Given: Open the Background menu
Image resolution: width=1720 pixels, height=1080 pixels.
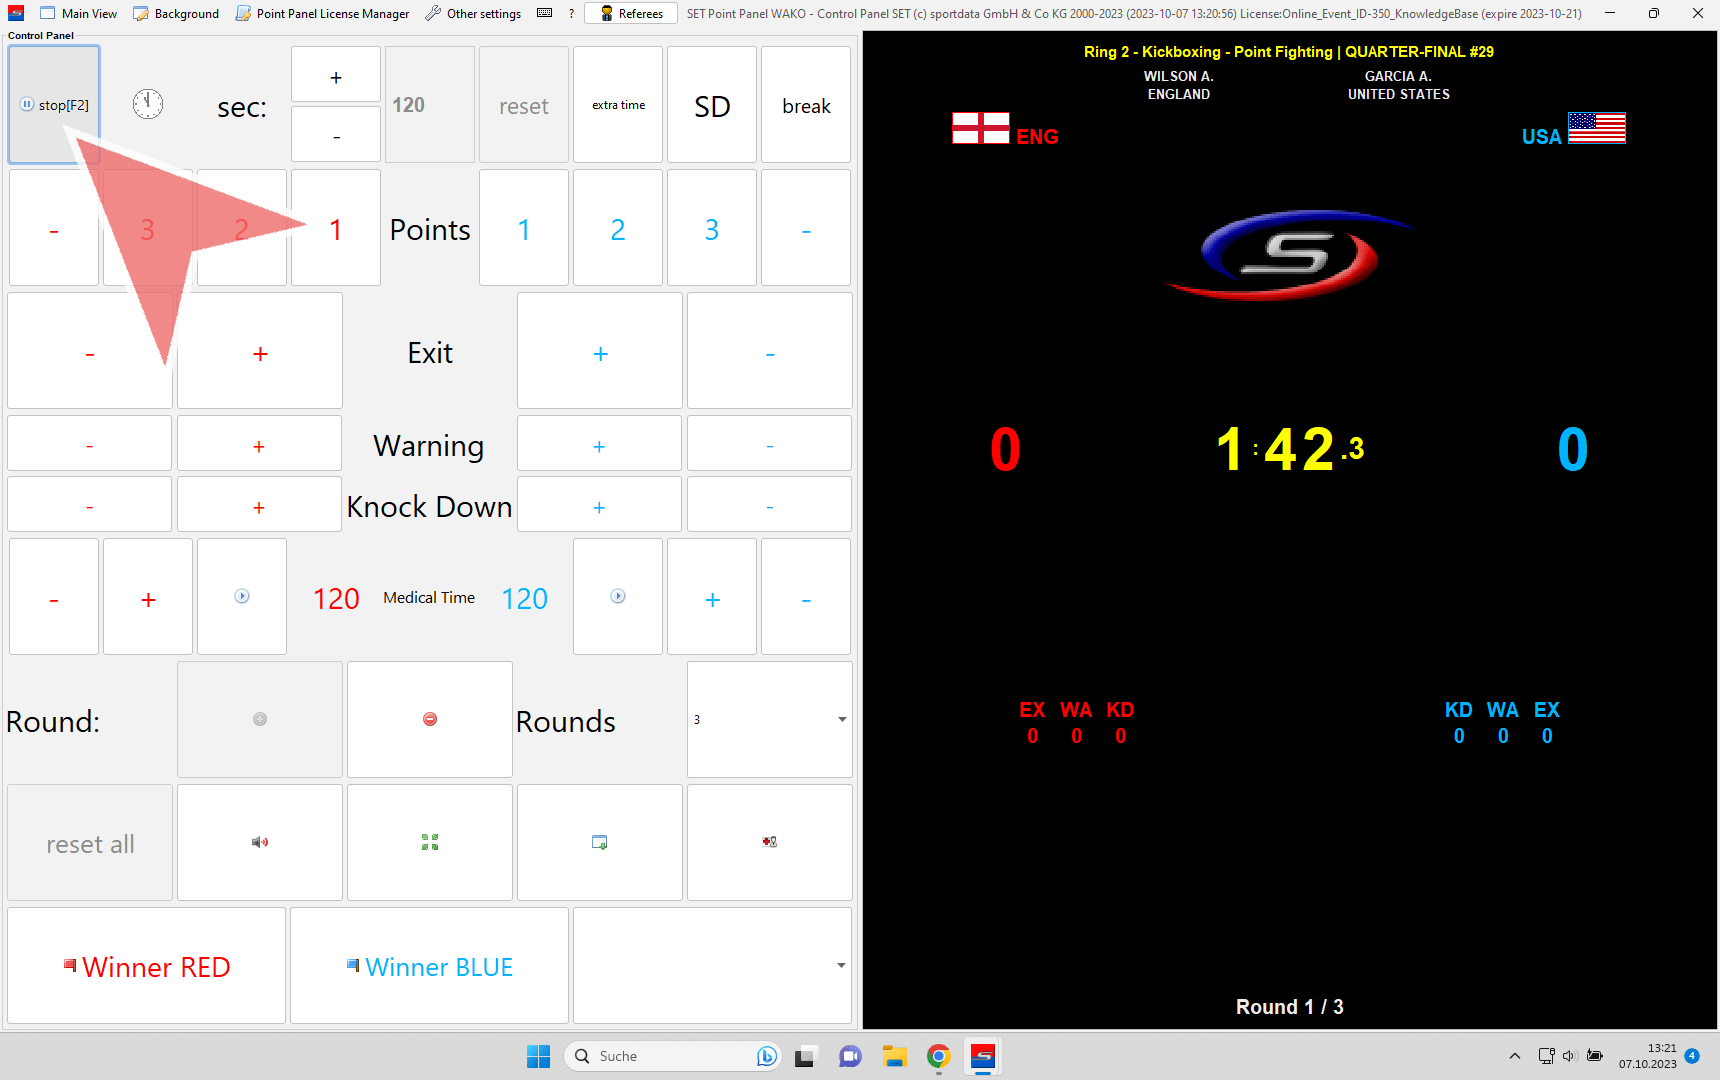Looking at the screenshot, I should (x=176, y=13).
